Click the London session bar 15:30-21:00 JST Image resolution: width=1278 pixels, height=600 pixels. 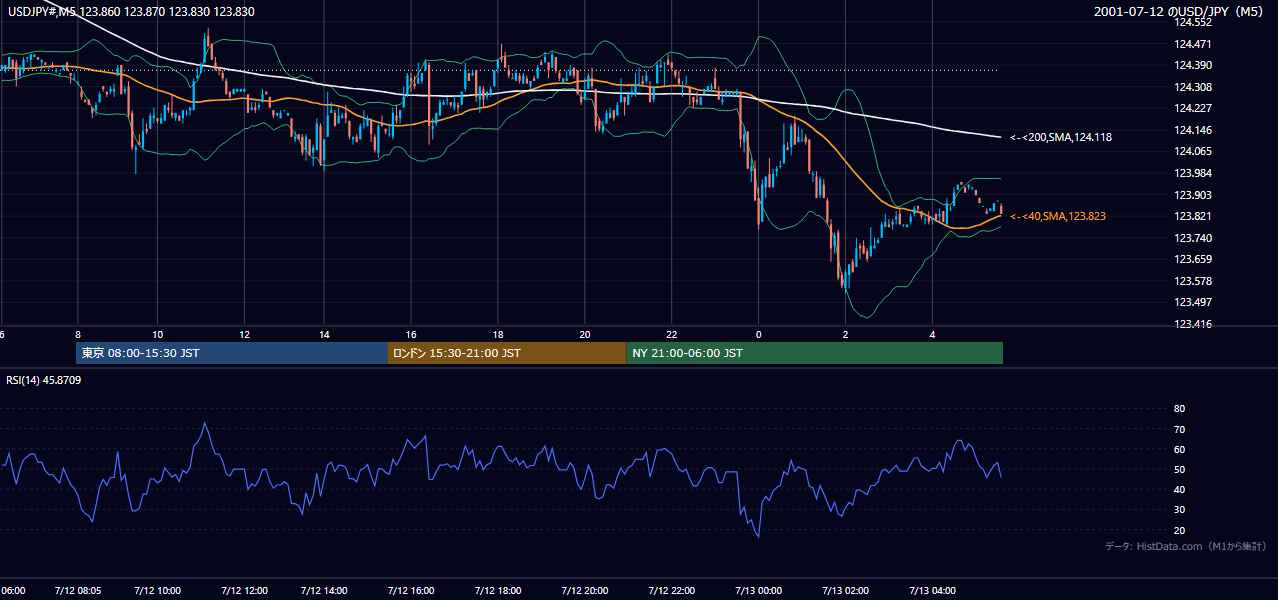(x=507, y=353)
